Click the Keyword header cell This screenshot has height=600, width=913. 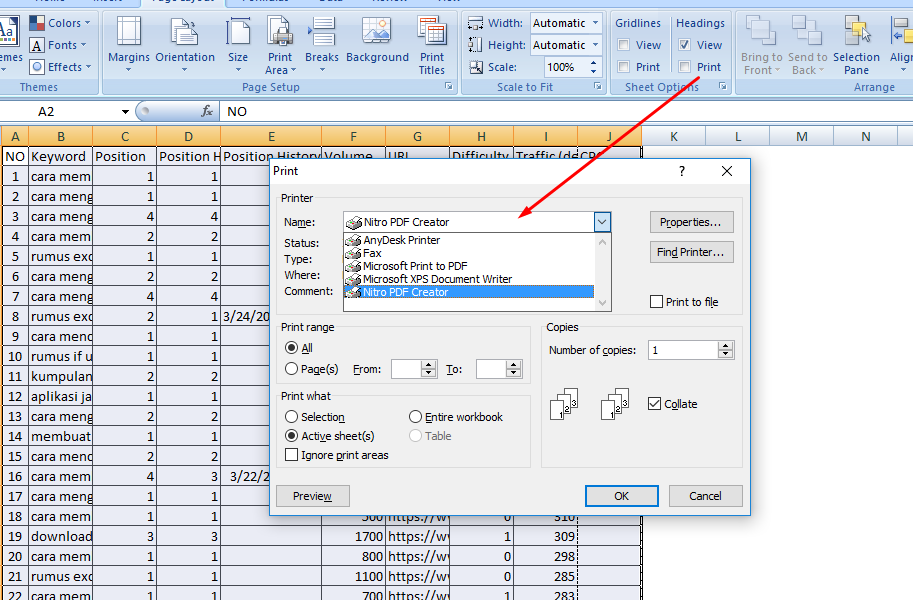tap(61, 156)
